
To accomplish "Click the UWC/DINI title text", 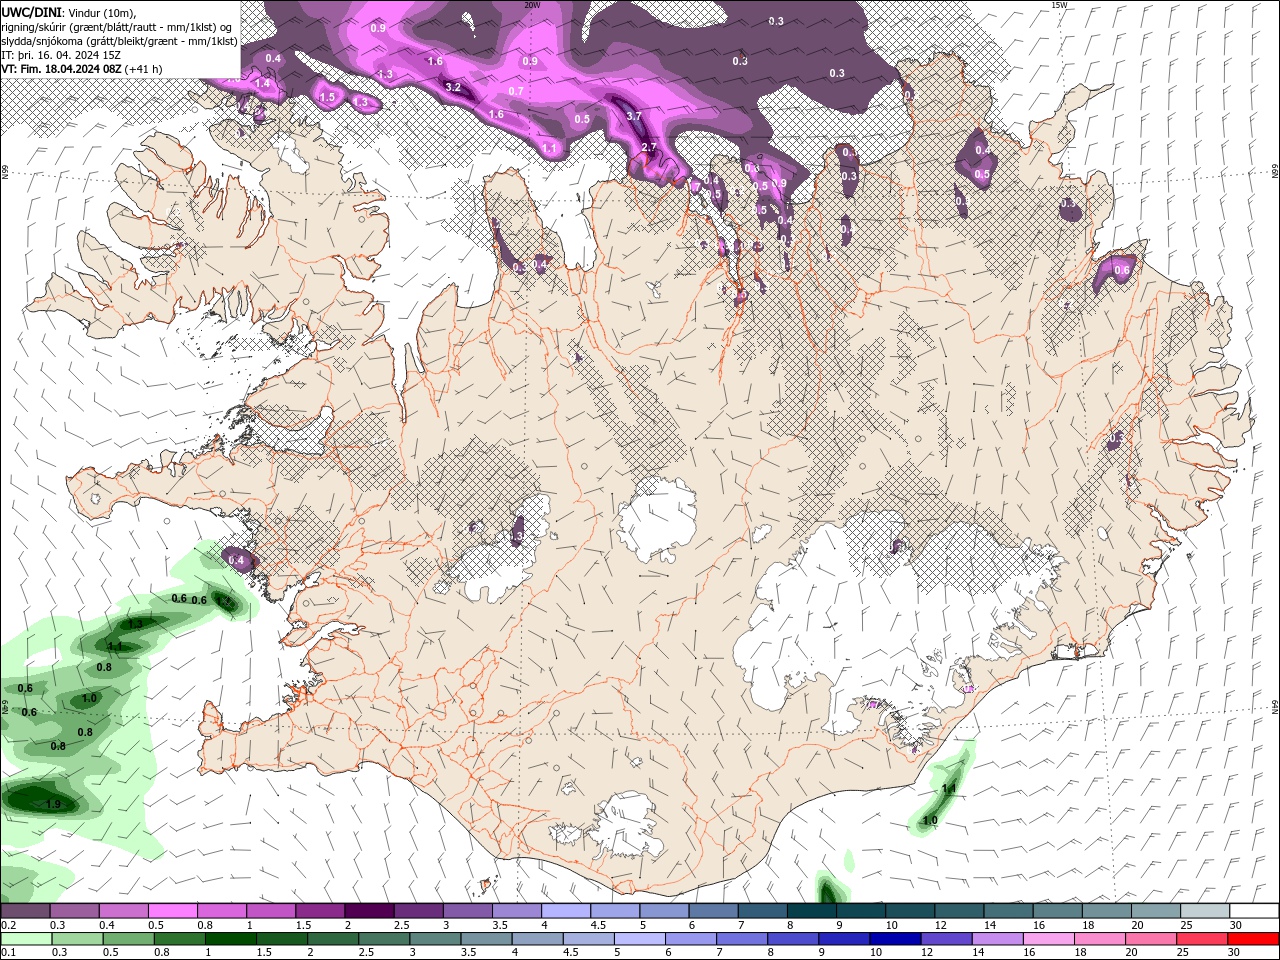I will pyautogui.click(x=31, y=11).
